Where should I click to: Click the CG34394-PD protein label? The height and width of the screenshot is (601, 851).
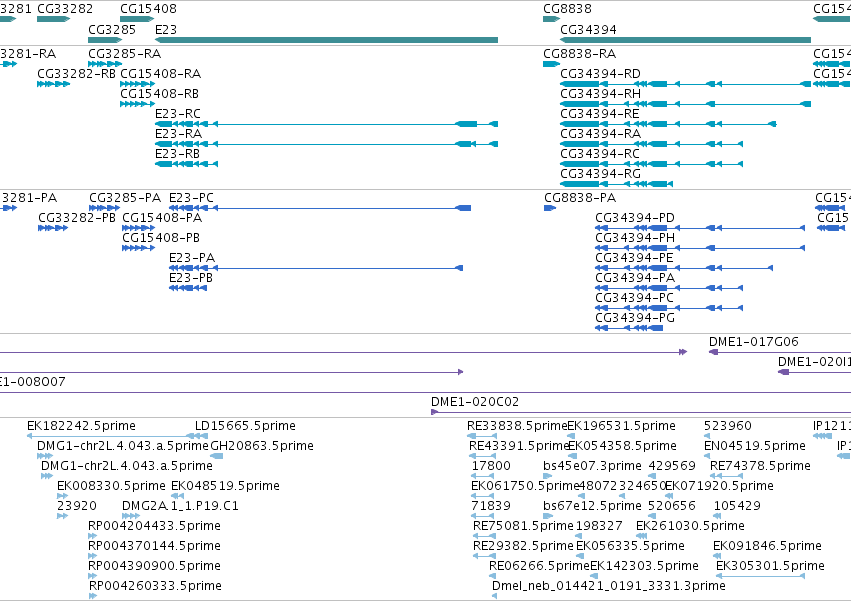(635, 218)
